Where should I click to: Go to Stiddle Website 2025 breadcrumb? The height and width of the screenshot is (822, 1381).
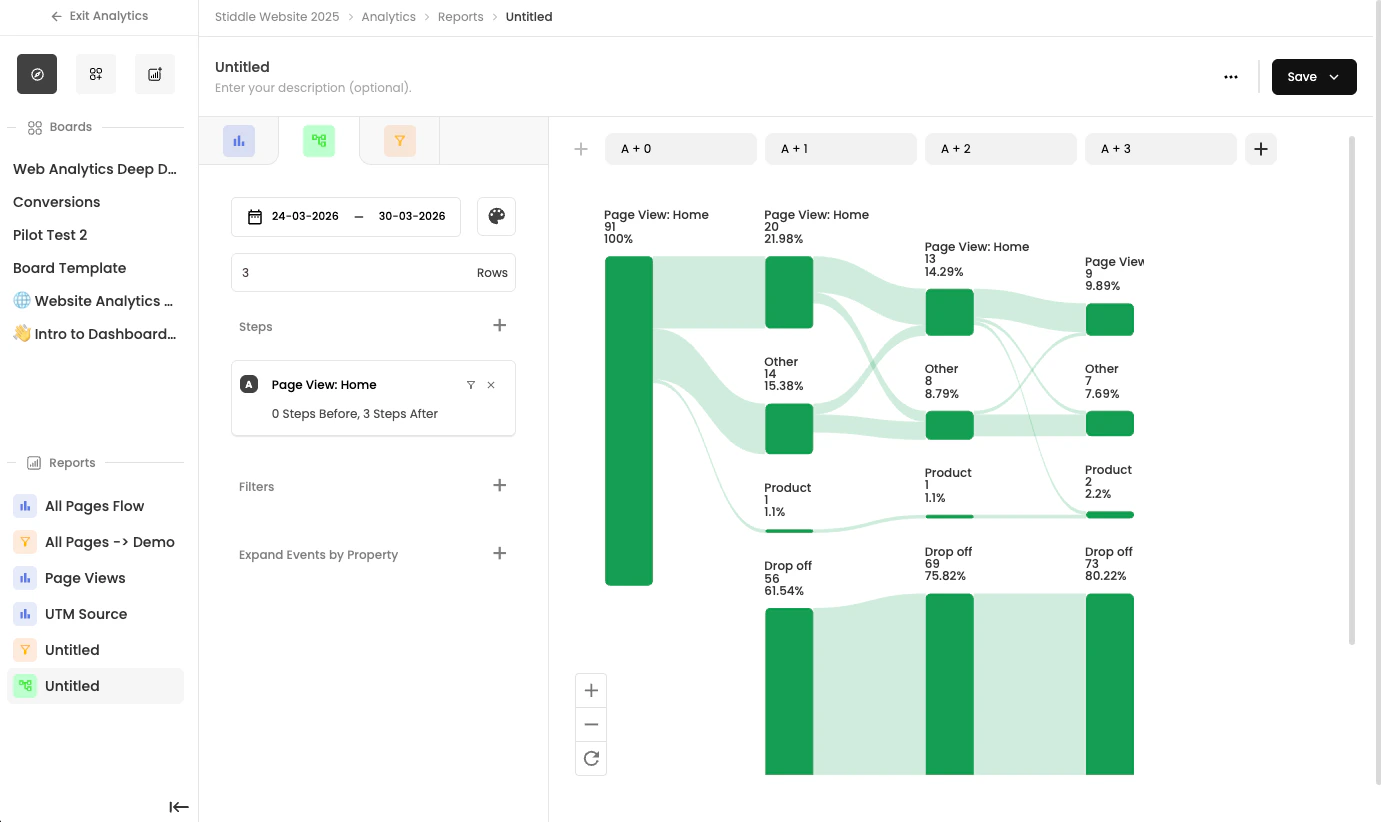point(277,17)
